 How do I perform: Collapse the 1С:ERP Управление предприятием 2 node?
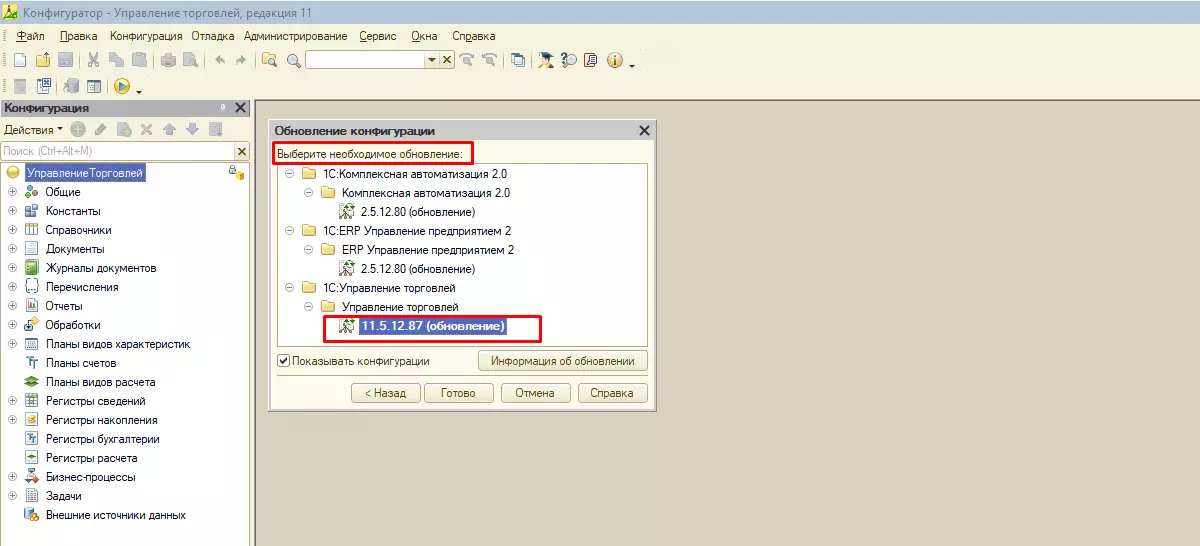coord(290,231)
